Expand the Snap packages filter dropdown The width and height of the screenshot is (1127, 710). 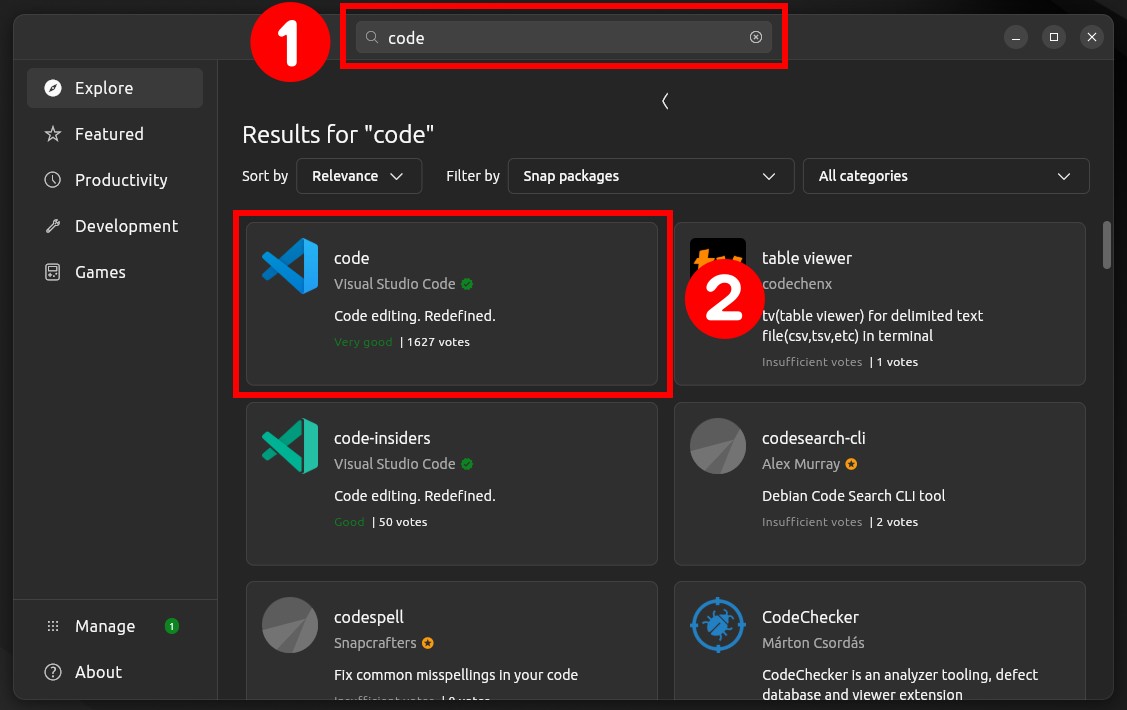click(x=650, y=176)
